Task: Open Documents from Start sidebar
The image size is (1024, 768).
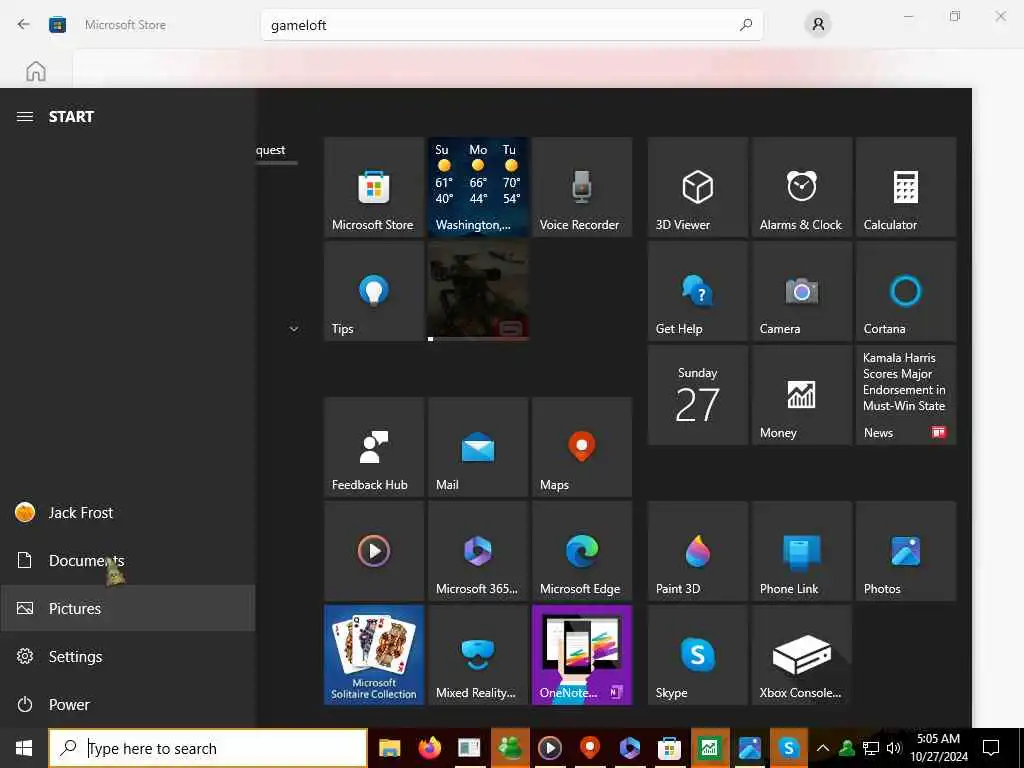Action: [x=127, y=560]
